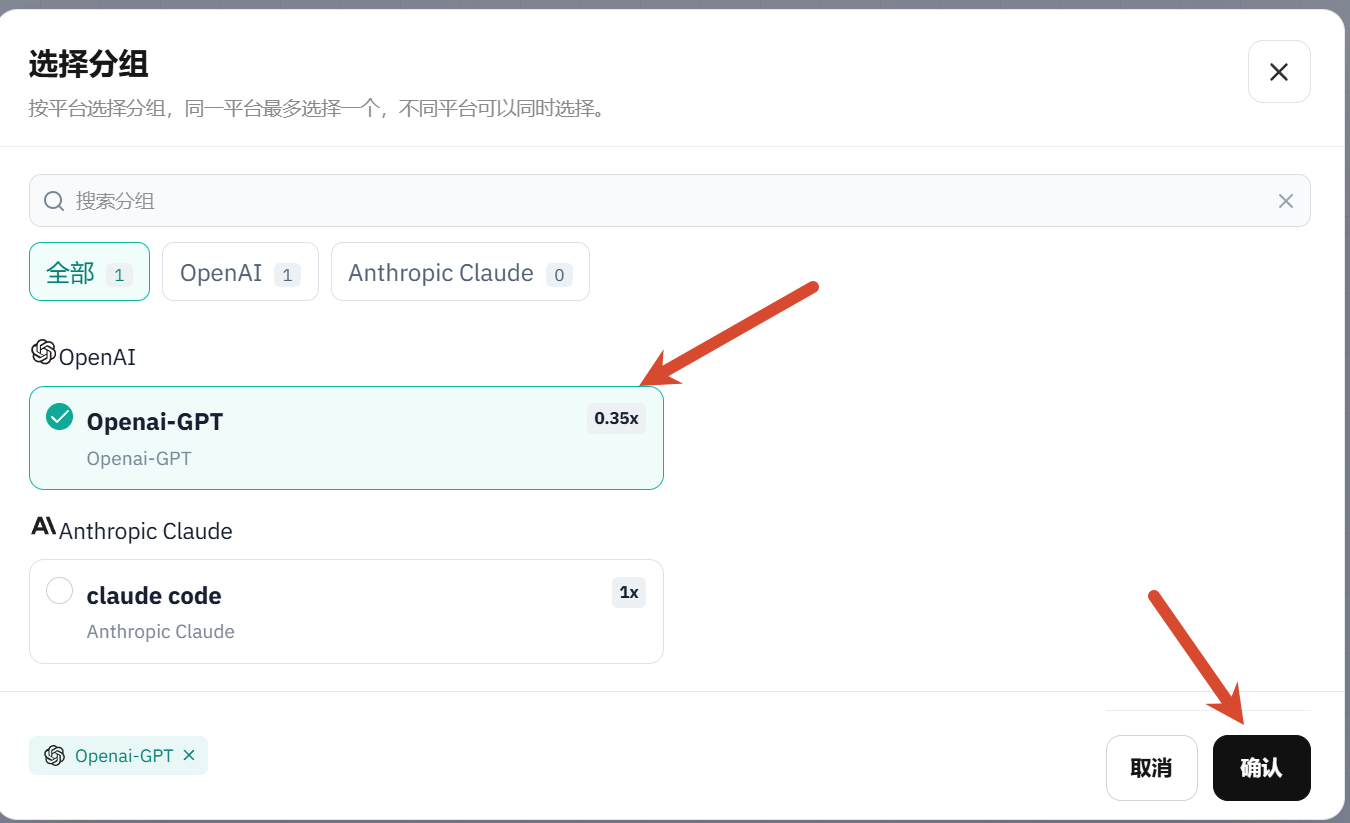The height and width of the screenshot is (823, 1350).
Task: Click the 0 count badge on Anthropic tab
Action: [x=559, y=274]
